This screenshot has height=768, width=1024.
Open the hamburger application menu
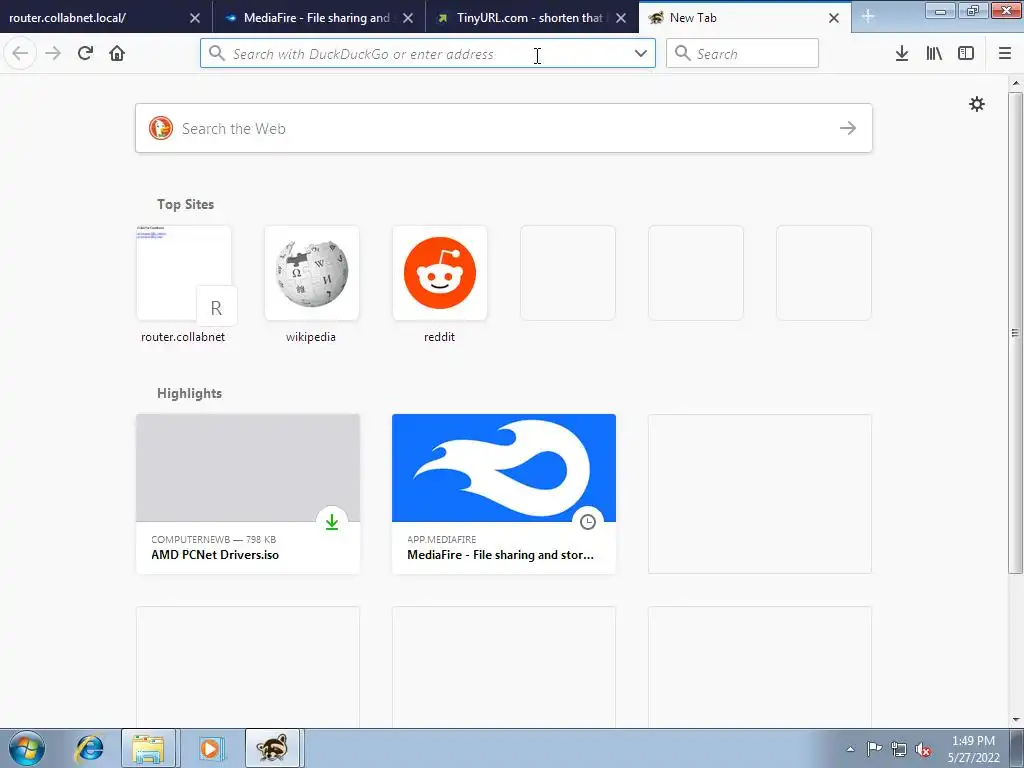(1005, 54)
